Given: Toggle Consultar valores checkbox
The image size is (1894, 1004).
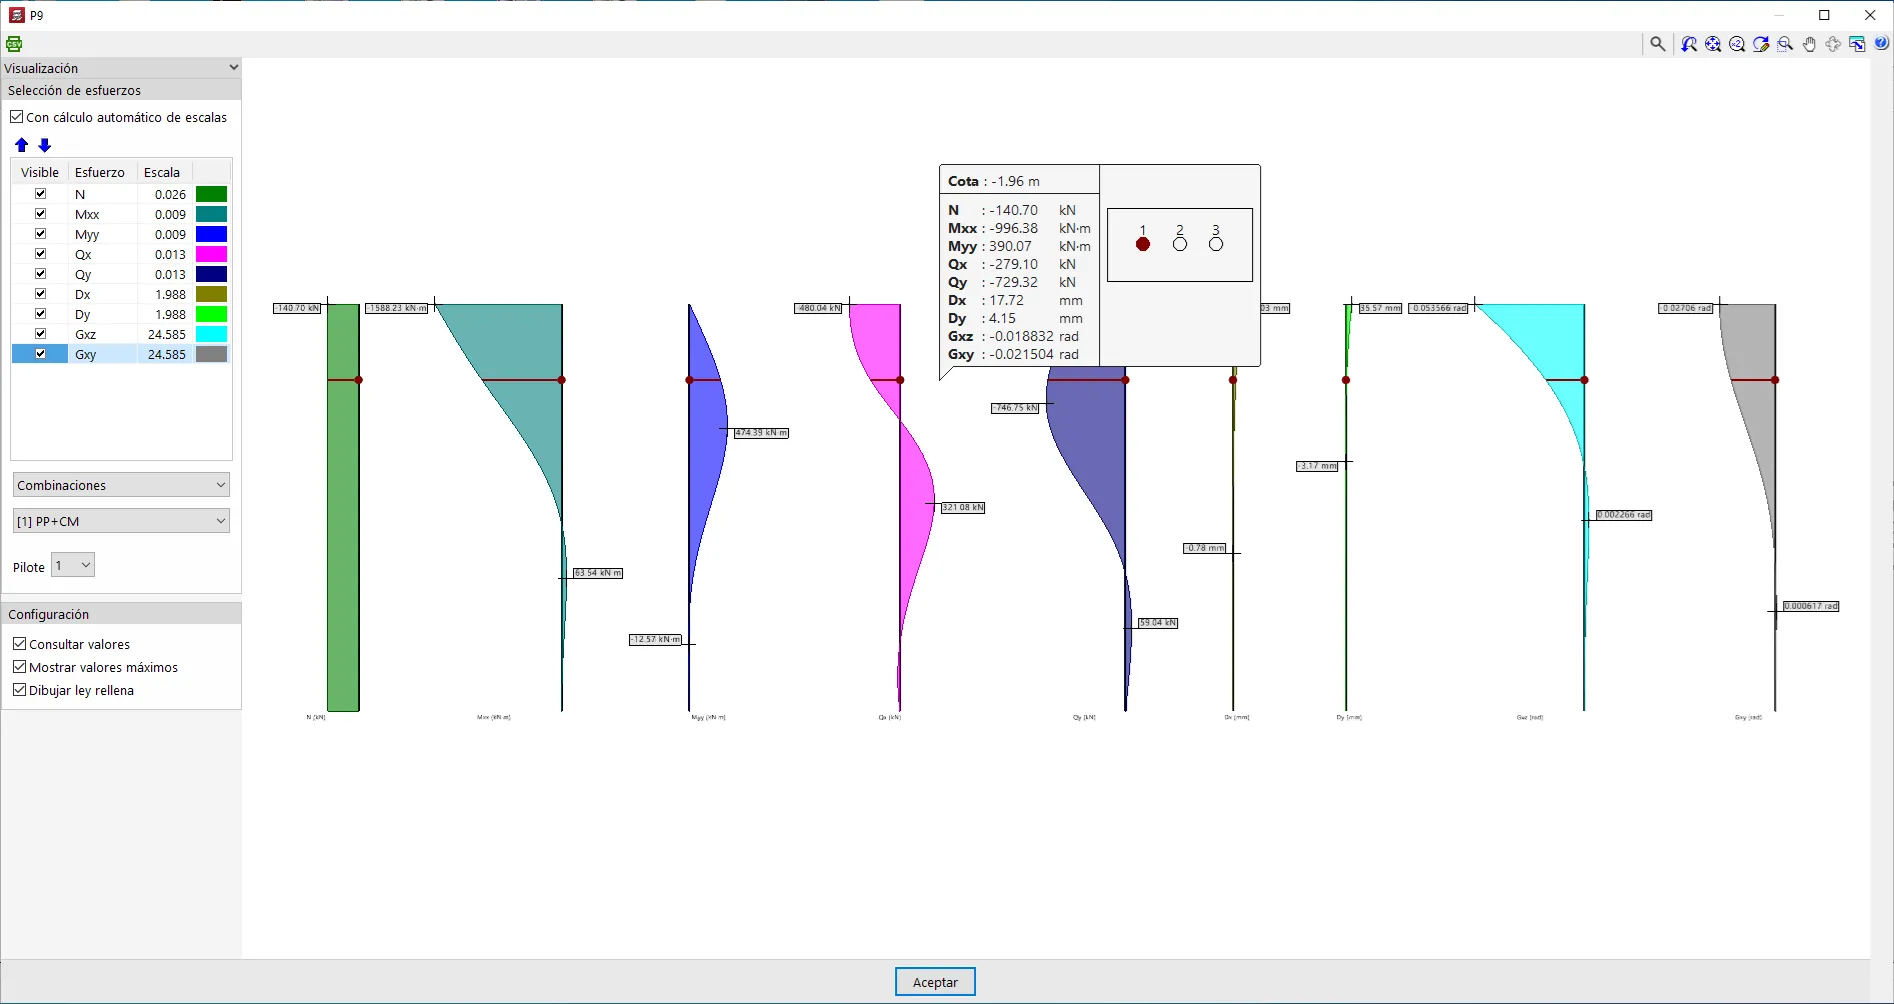Looking at the screenshot, I should [x=19, y=644].
